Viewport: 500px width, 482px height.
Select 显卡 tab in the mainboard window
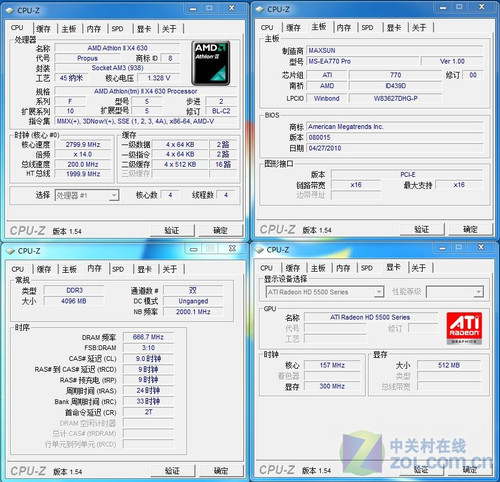pyautogui.click(x=394, y=27)
